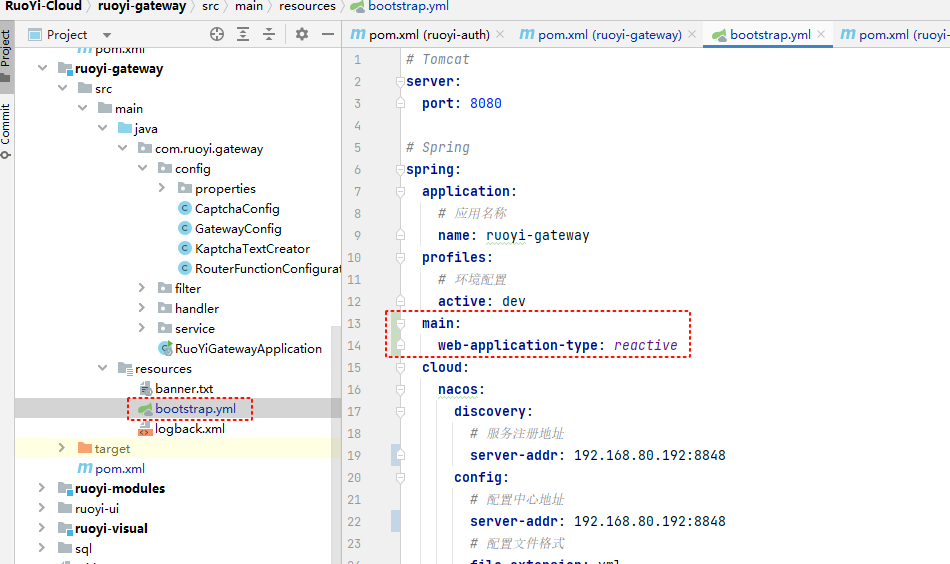Click the ruoyi-gateway application name value

pyautogui.click(x=537, y=236)
